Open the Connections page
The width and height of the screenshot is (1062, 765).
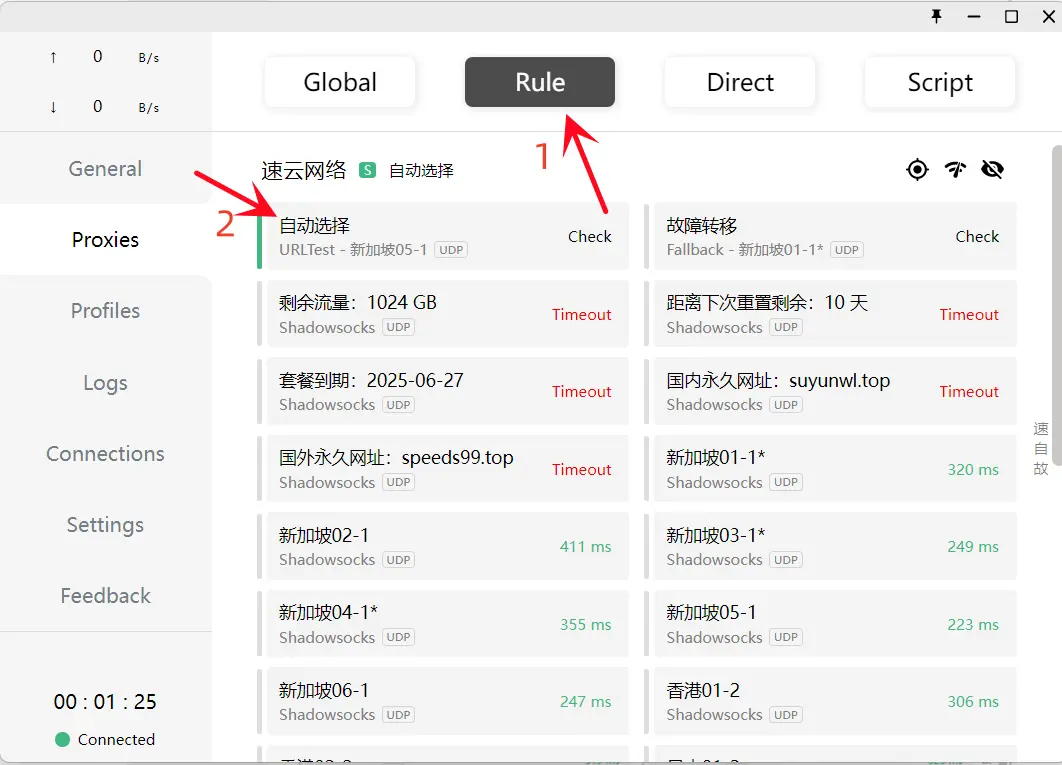coord(106,453)
